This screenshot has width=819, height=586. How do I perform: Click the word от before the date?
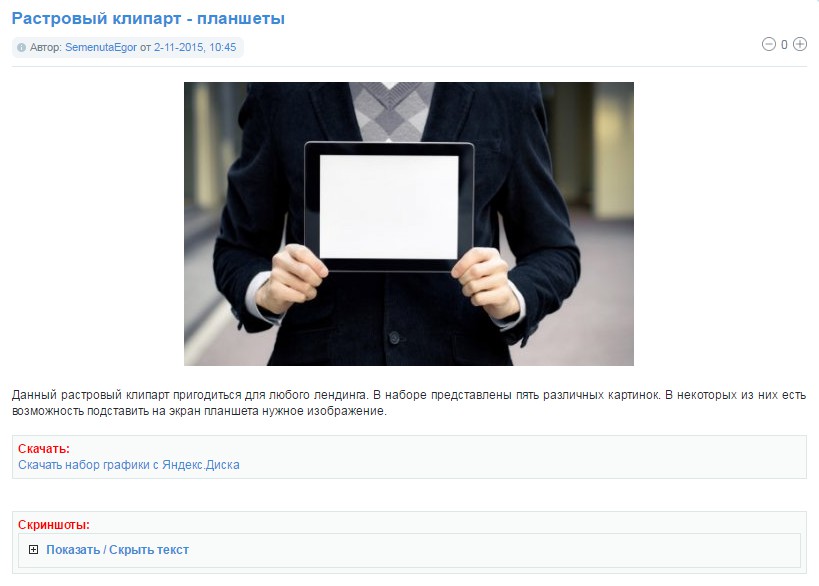(x=145, y=47)
